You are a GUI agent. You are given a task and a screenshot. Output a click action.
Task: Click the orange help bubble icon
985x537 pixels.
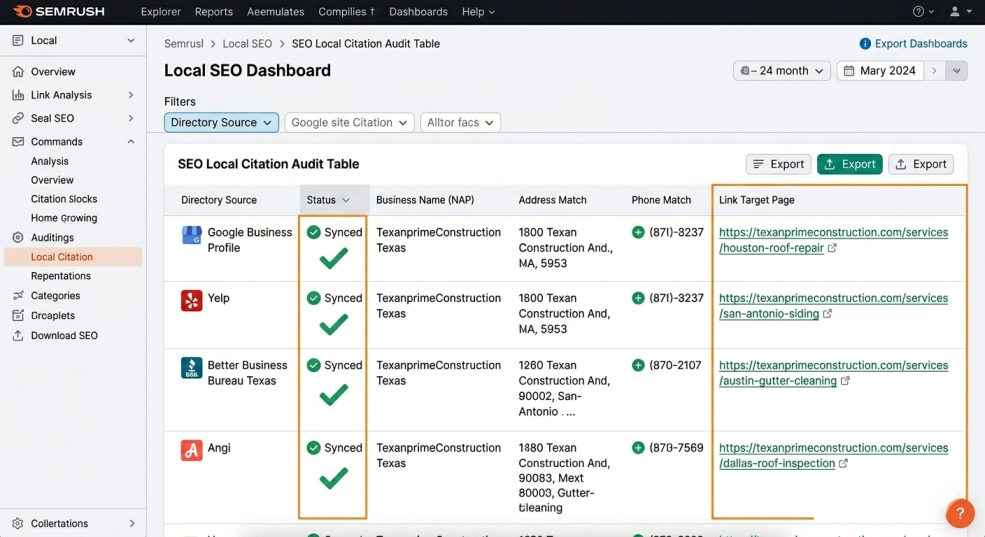[960, 514]
